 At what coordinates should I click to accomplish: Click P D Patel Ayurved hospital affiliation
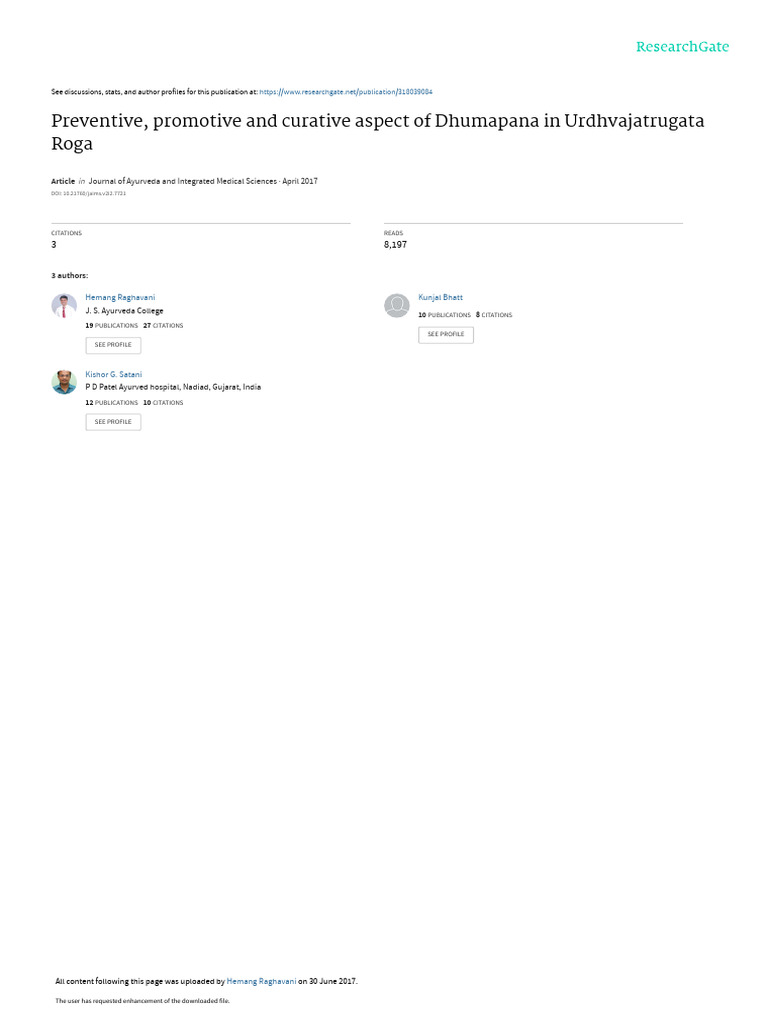click(x=173, y=387)
